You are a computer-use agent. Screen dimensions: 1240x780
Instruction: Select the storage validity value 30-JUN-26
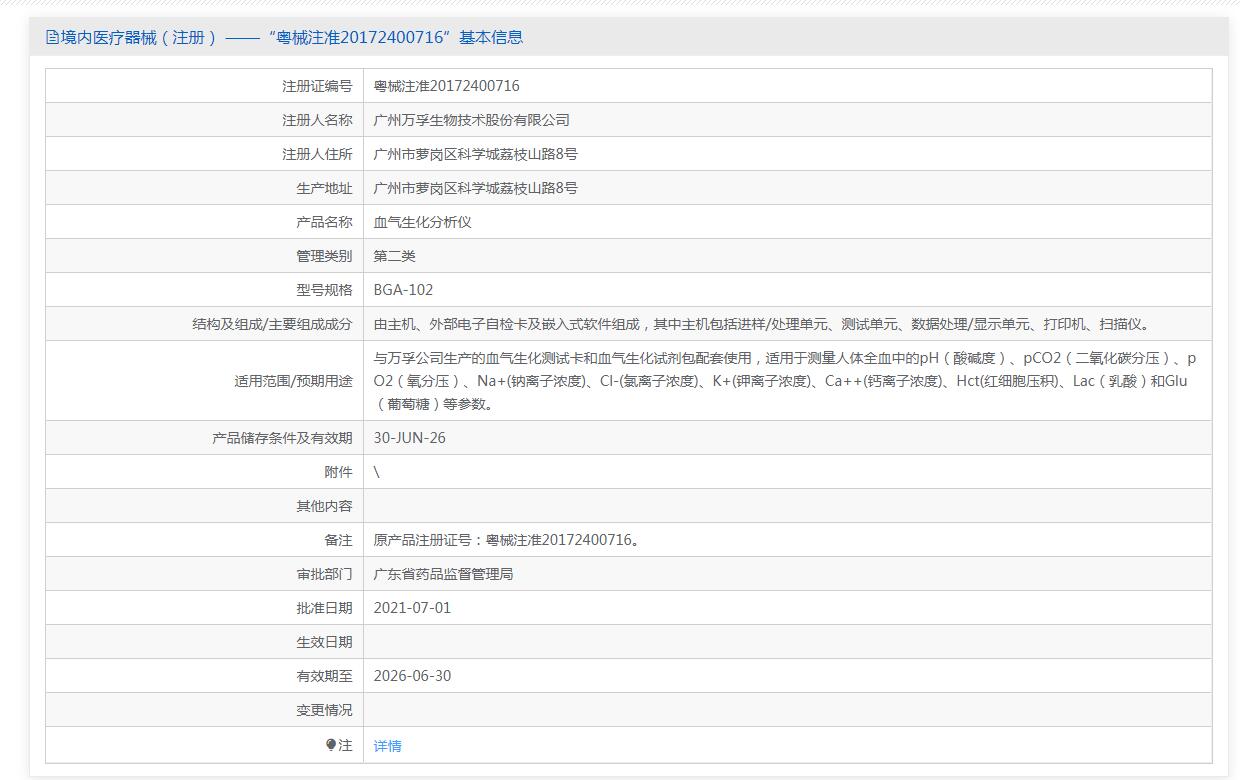click(x=409, y=438)
